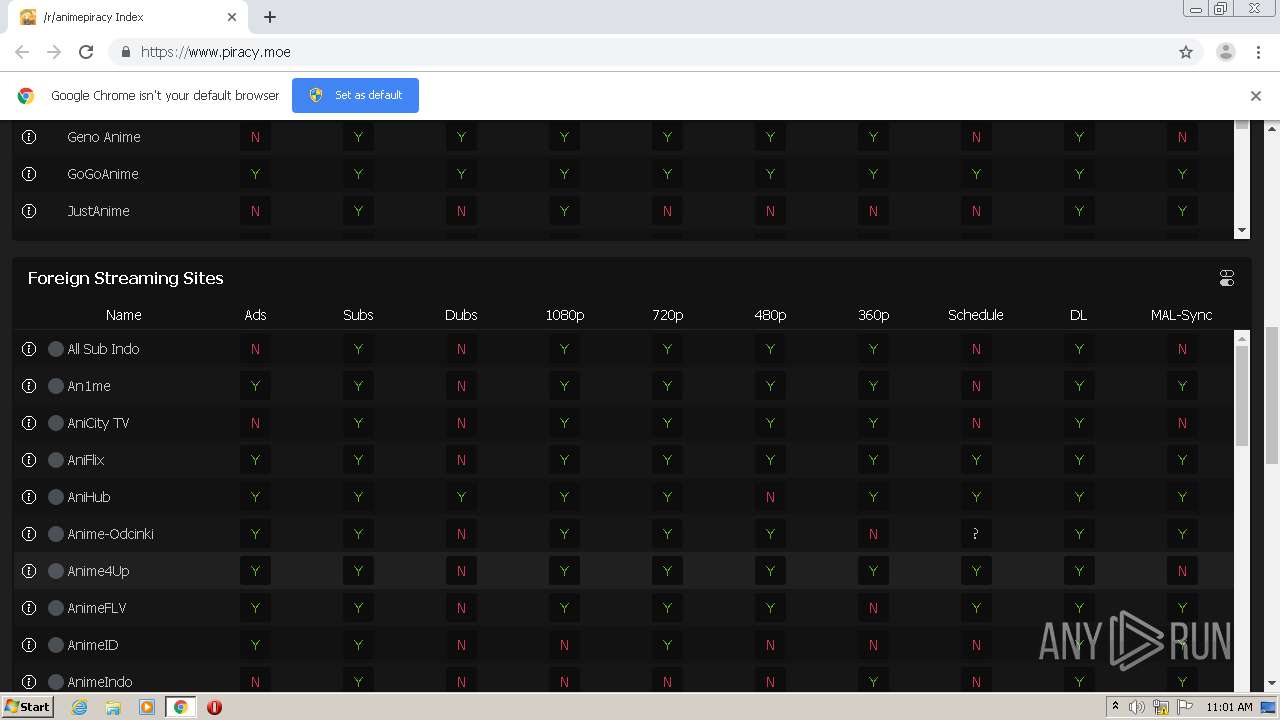Open the AniFlix site link
The width and height of the screenshot is (1280, 720).
click(x=86, y=460)
